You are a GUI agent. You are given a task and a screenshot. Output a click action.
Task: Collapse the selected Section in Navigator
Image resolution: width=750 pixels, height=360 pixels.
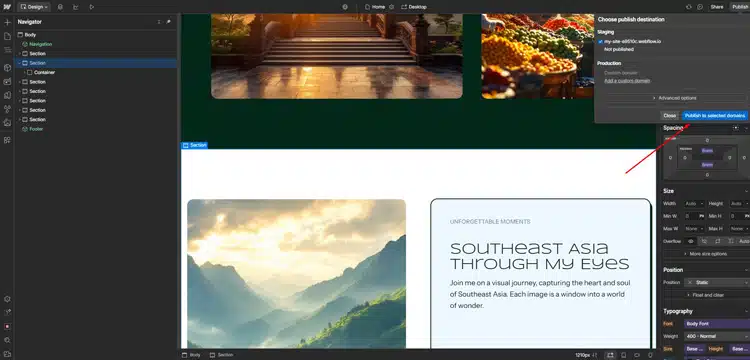click(x=20, y=63)
